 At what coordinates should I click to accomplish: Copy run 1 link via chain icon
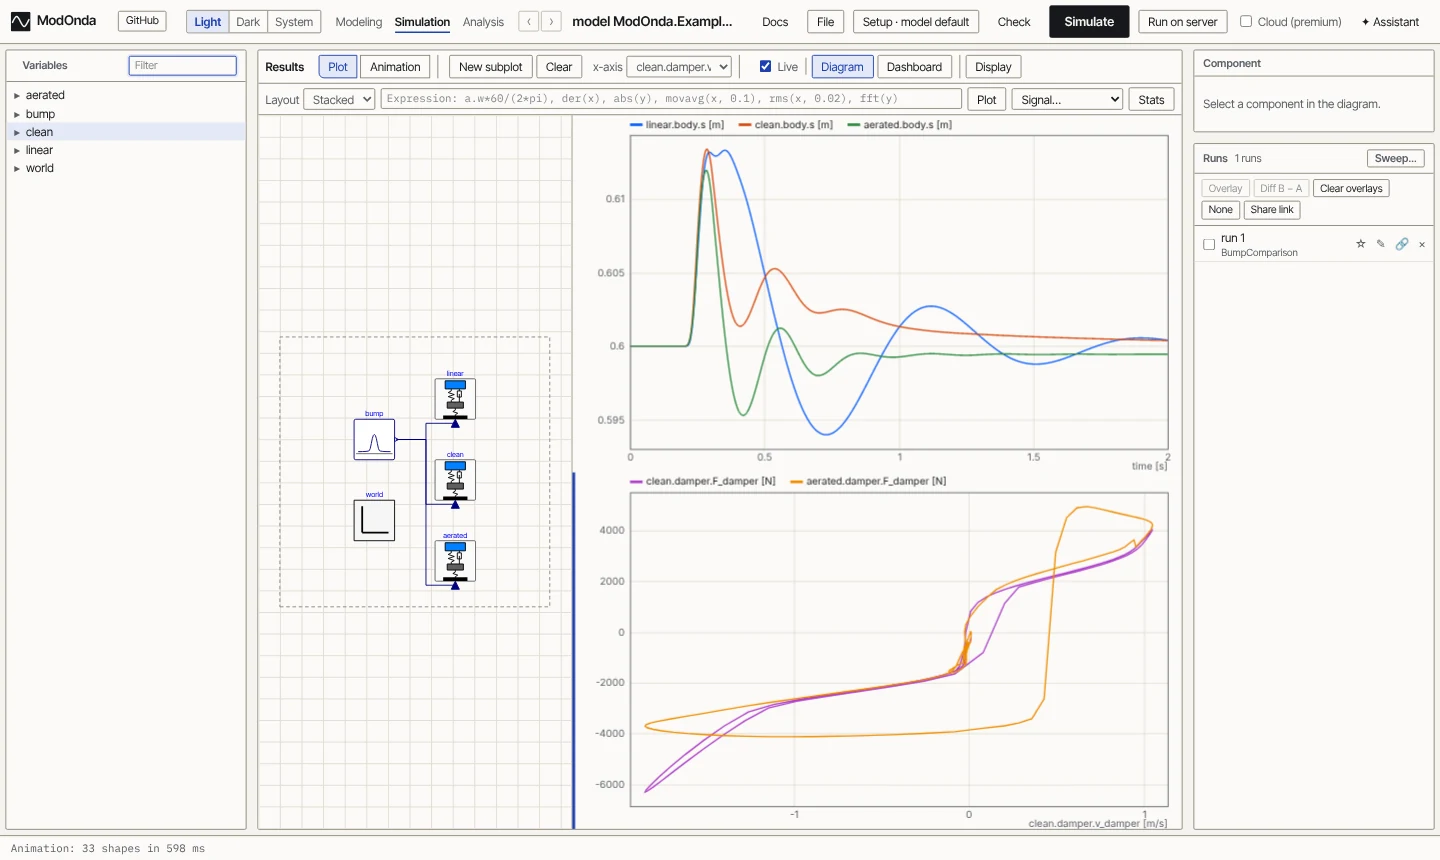1402,244
